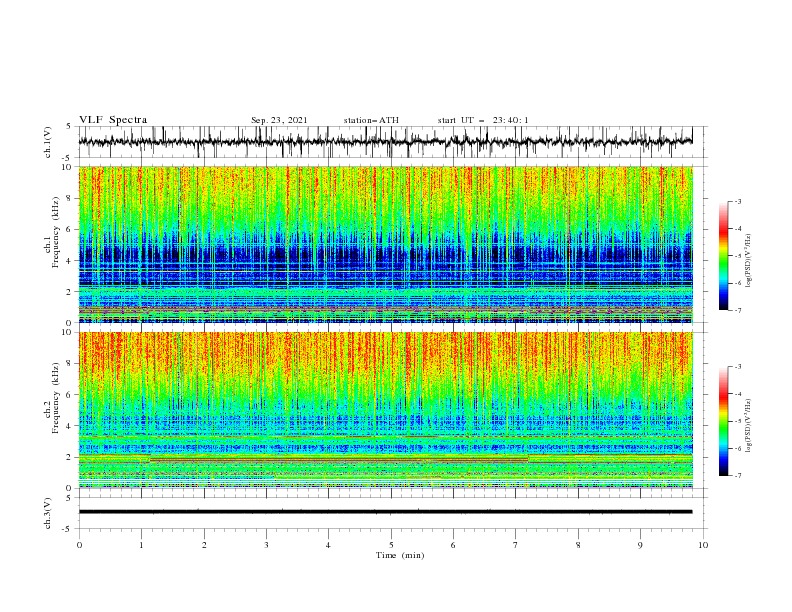Click the "station=ATH" header text
Screen dimensions: 792x612
[371, 120]
